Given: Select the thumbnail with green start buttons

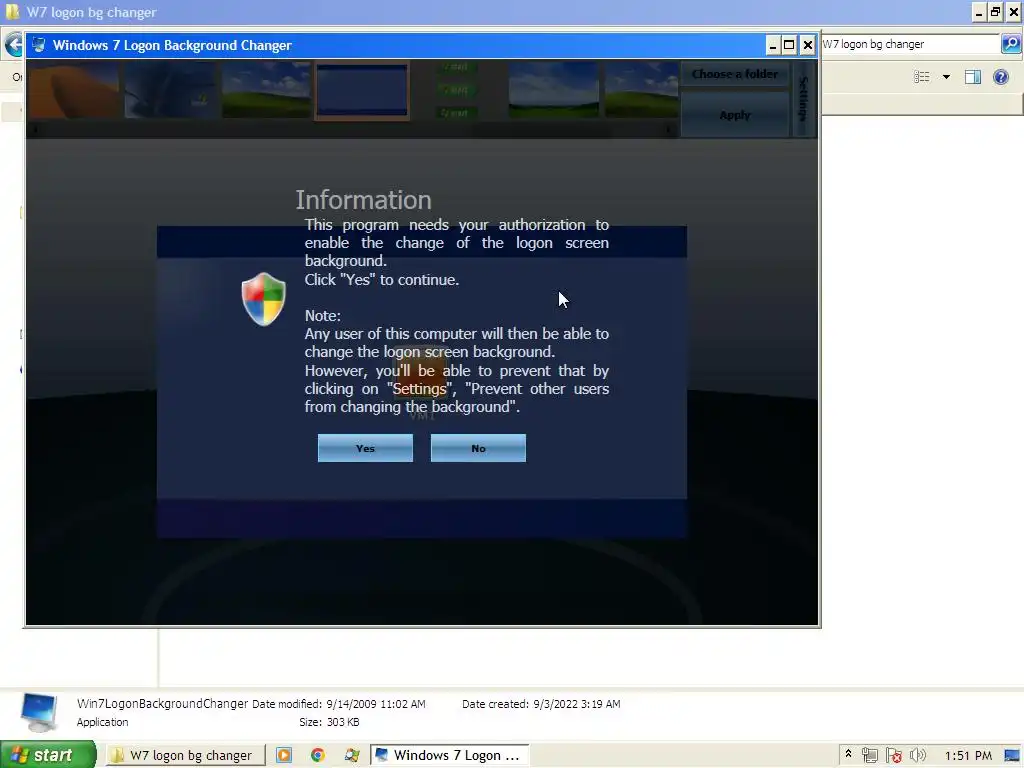Looking at the screenshot, I should 457,90.
